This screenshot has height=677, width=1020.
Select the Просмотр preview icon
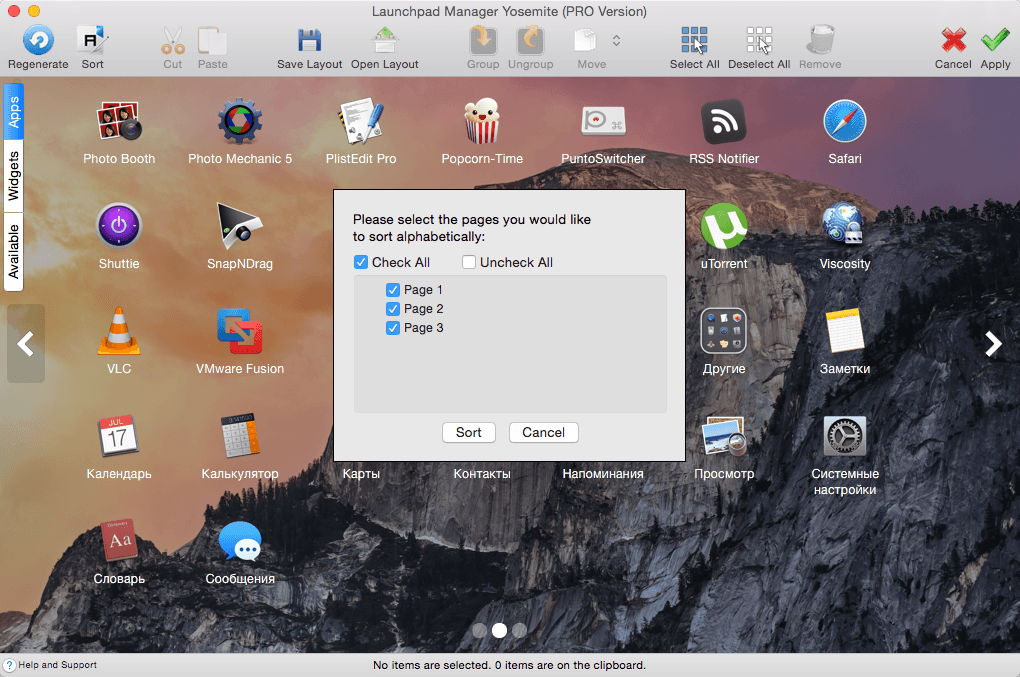tap(724, 436)
